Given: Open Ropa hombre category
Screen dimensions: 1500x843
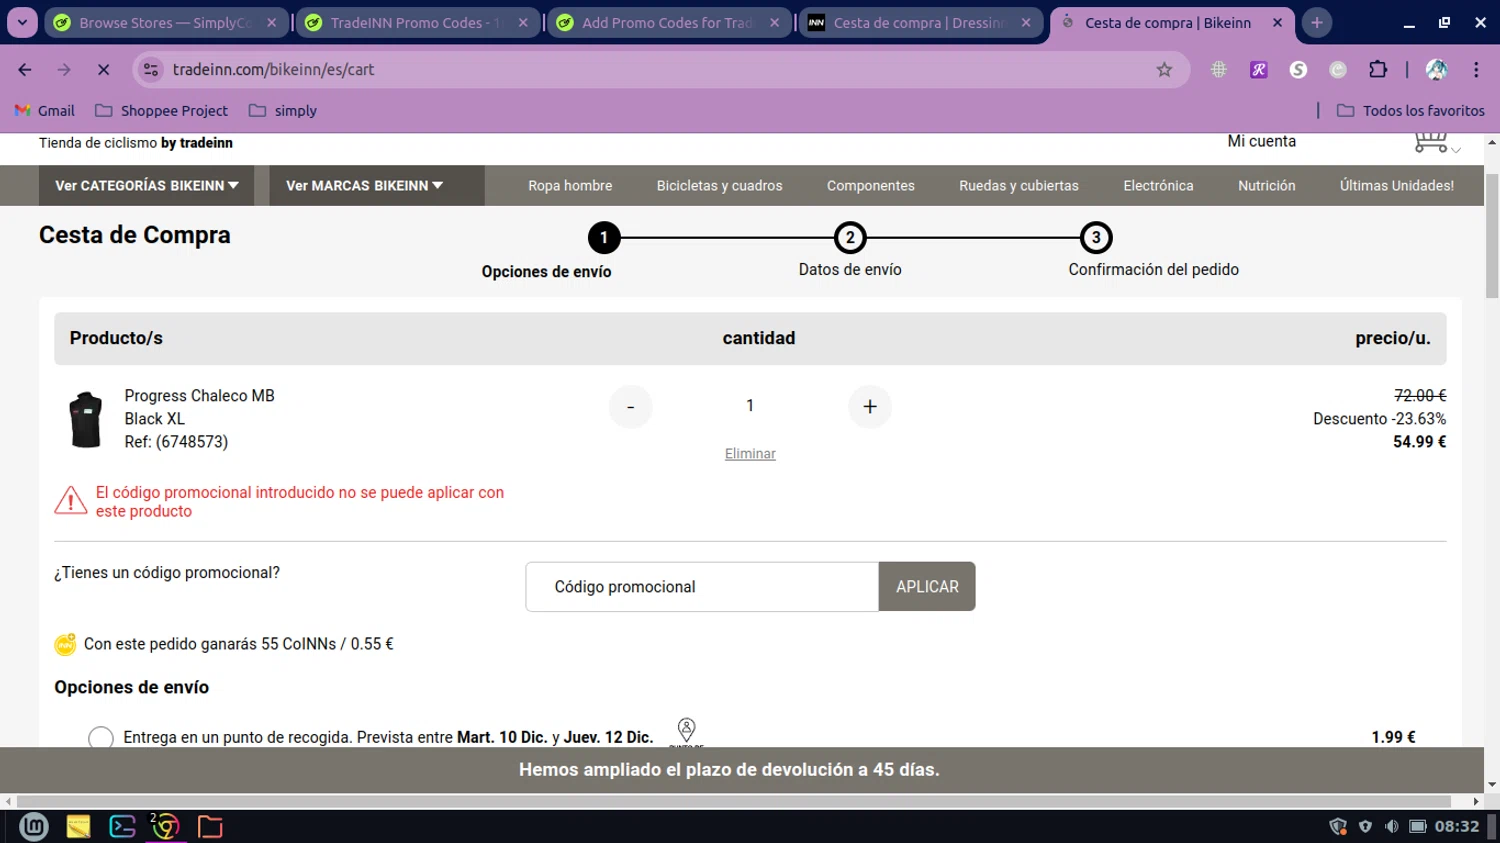Looking at the screenshot, I should [570, 185].
